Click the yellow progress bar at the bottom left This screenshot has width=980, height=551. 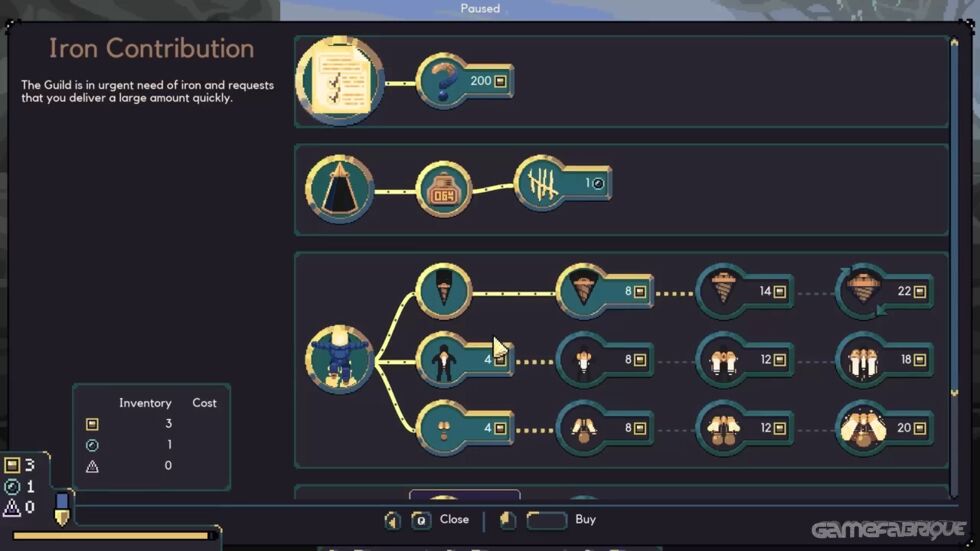pos(112,535)
